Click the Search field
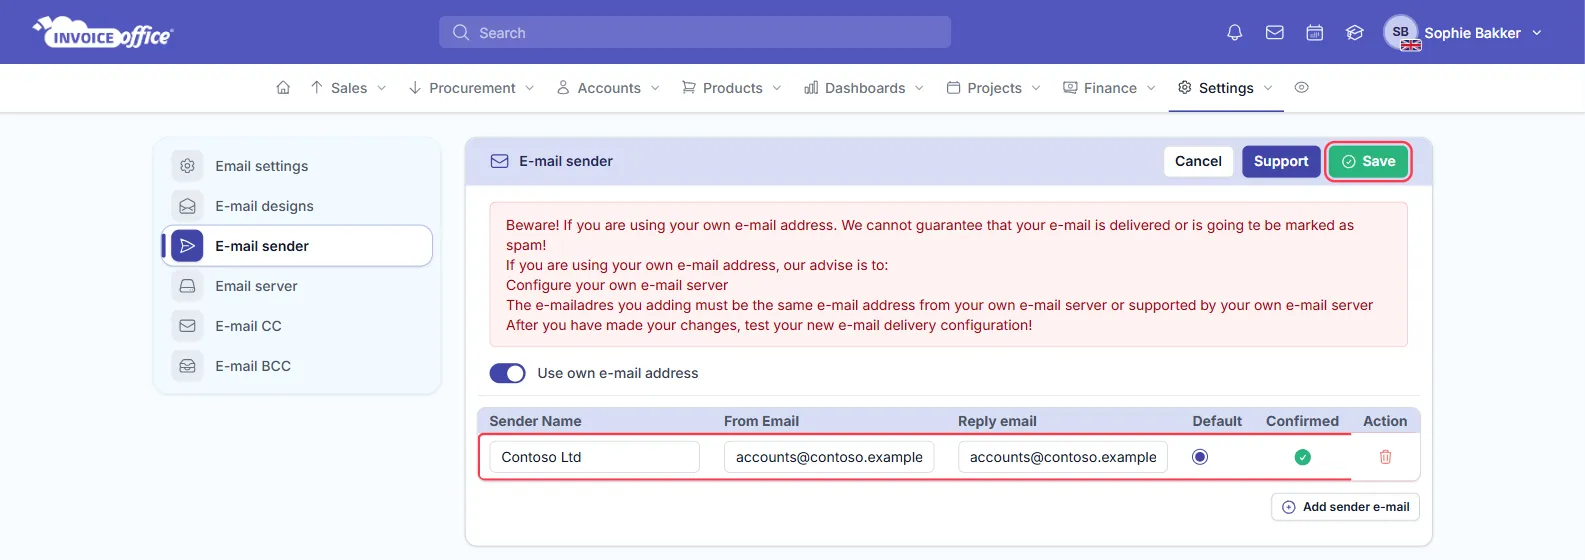Image resolution: width=1585 pixels, height=560 pixels. pos(695,32)
